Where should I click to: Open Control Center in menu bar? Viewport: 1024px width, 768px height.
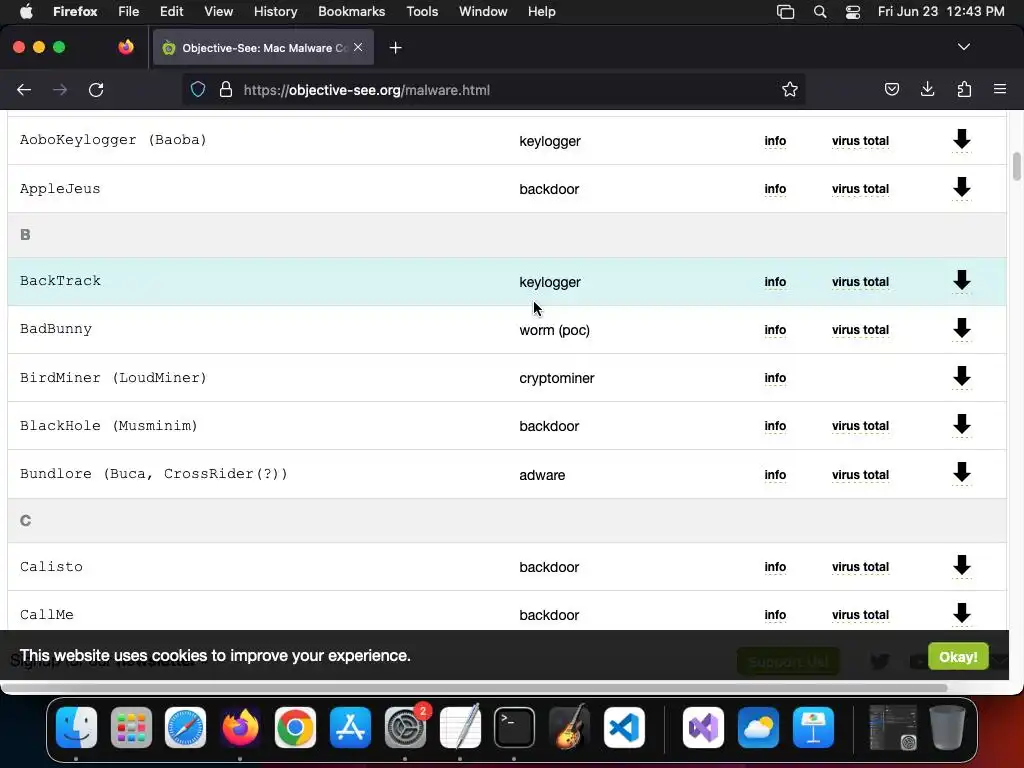coord(852,12)
